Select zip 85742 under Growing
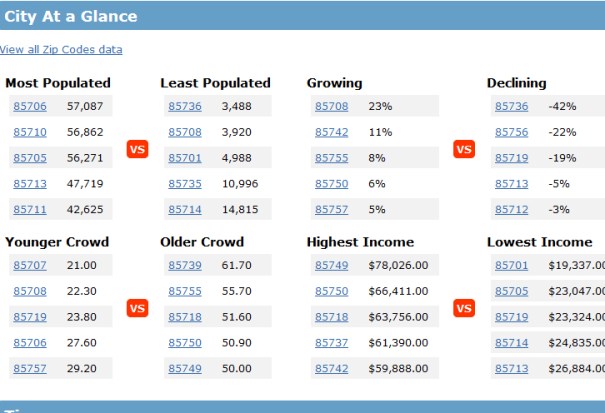This screenshot has height=413, width=605. 331,132
